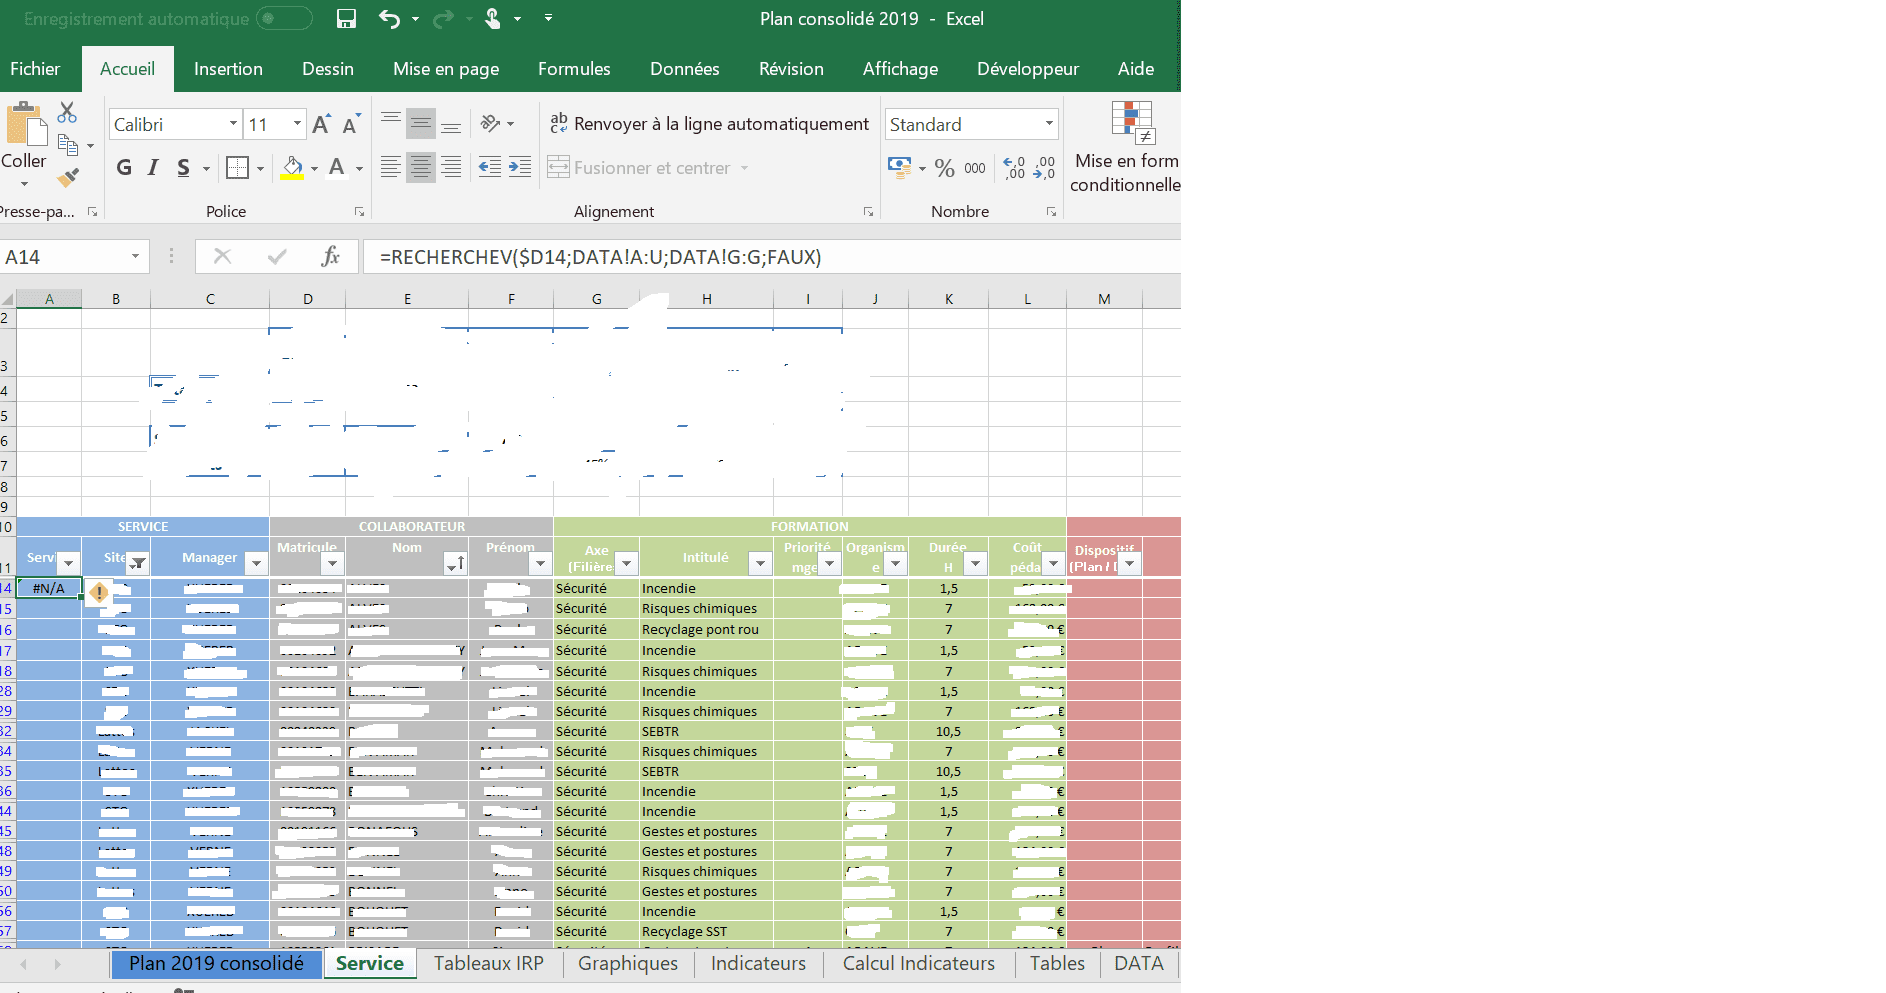Open the Formules ribbon tab
Image resolution: width=1886 pixels, height=993 pixels.
point(573,69)
